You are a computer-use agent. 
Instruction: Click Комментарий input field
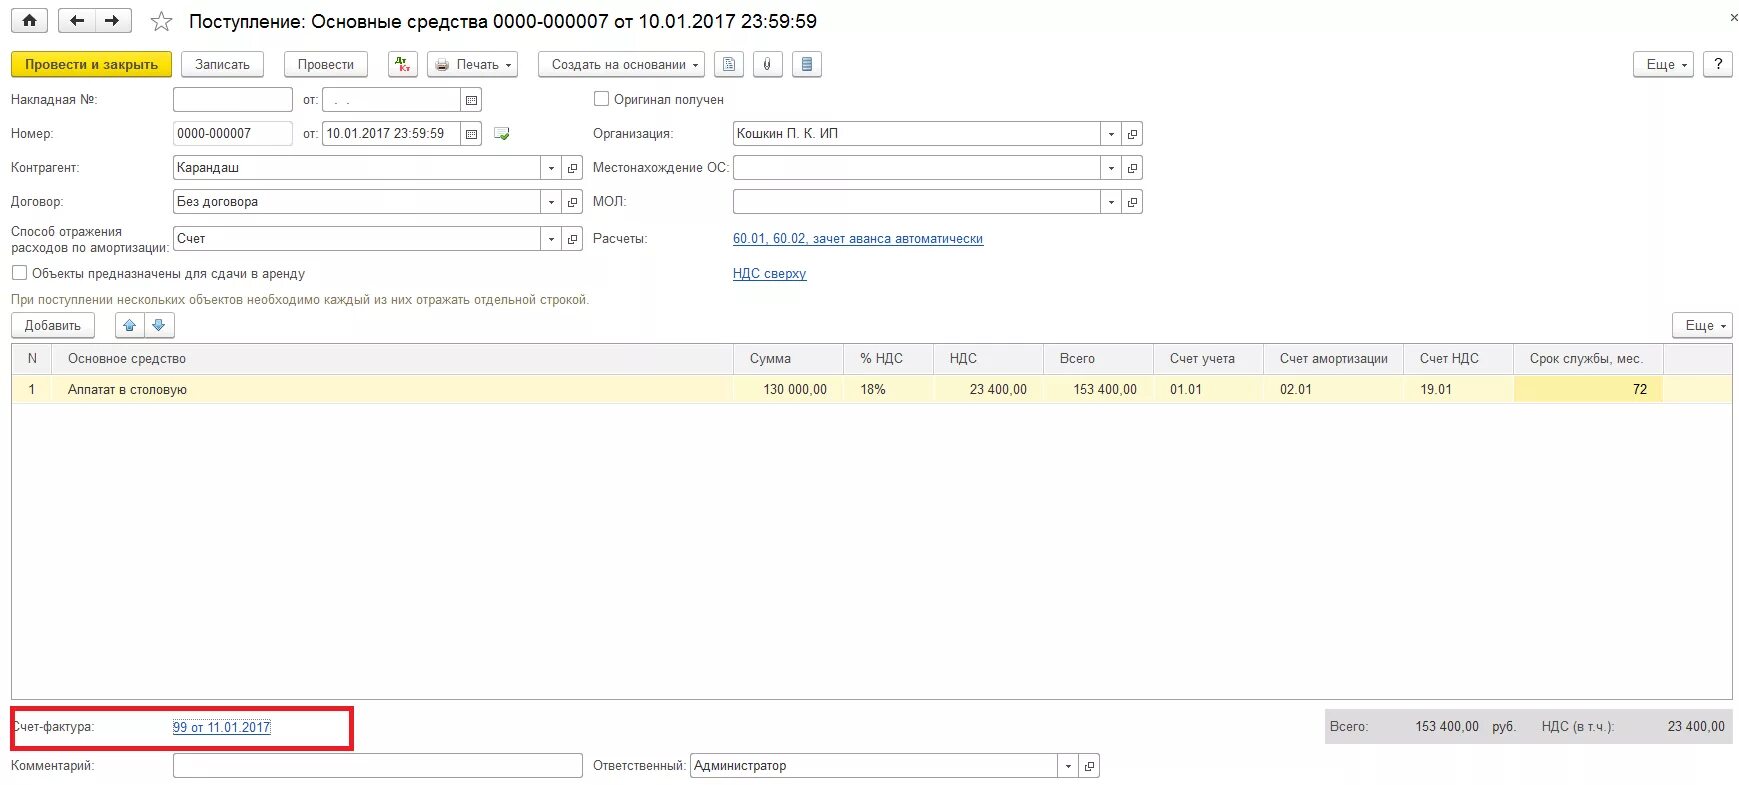tap(377, 766)
